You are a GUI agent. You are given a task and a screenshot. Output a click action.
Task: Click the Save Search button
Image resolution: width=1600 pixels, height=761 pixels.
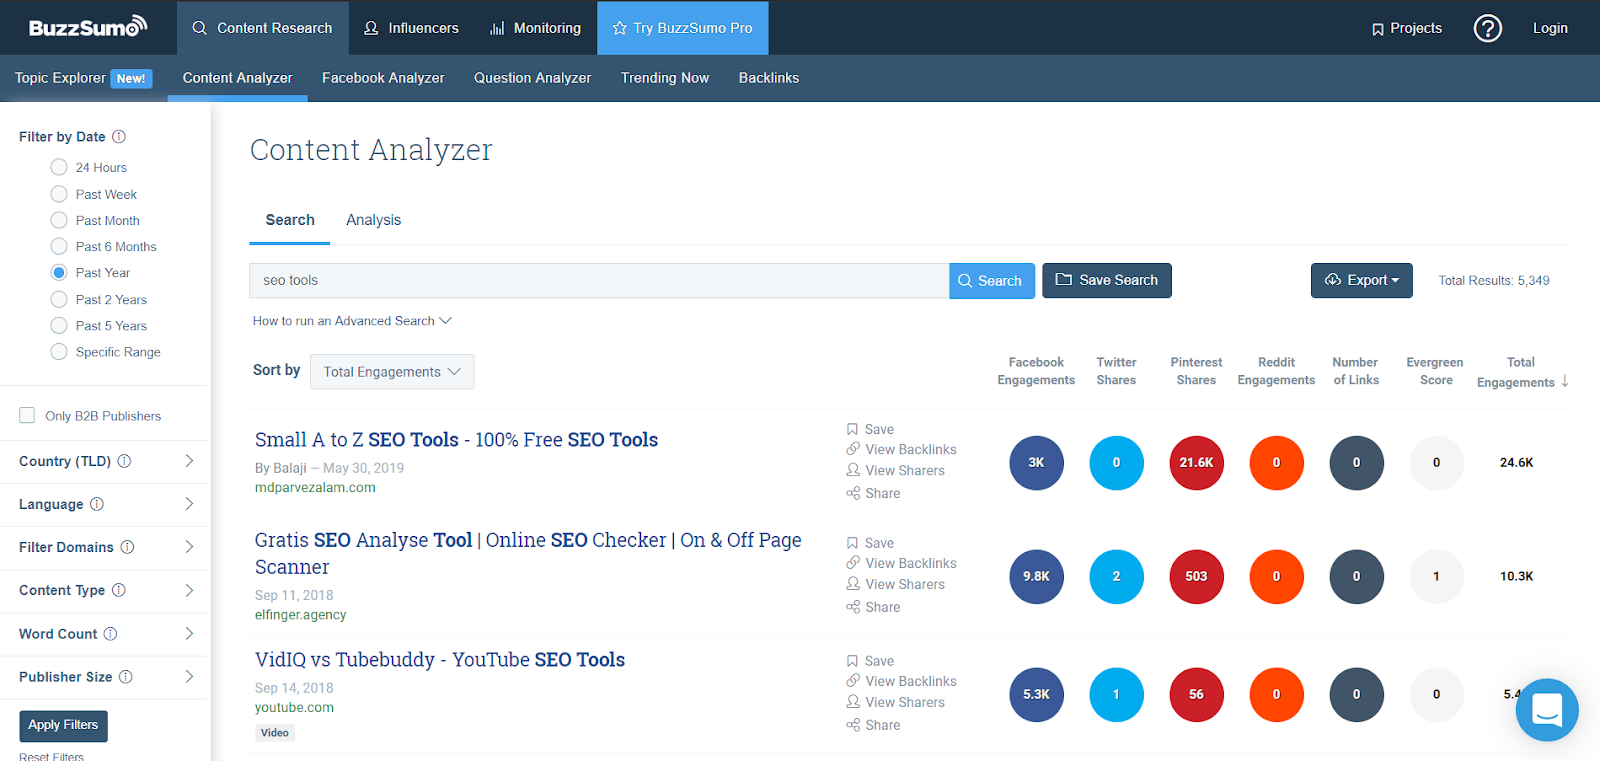[1107, 280]
